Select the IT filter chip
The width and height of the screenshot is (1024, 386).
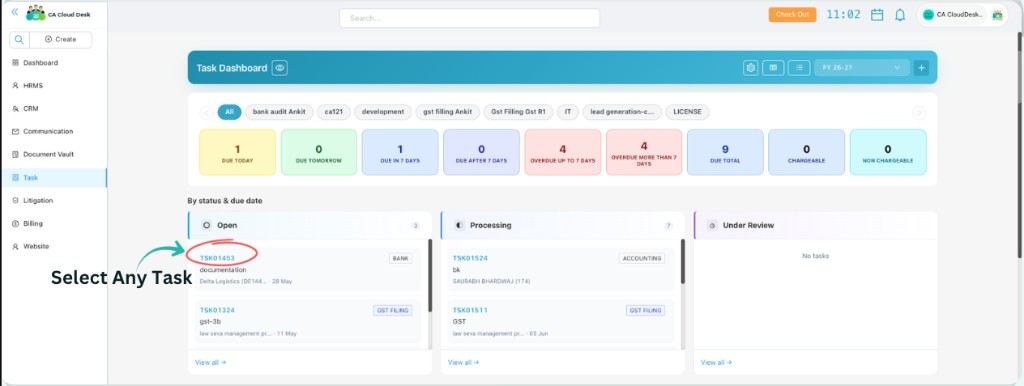[x=568, y=112]
